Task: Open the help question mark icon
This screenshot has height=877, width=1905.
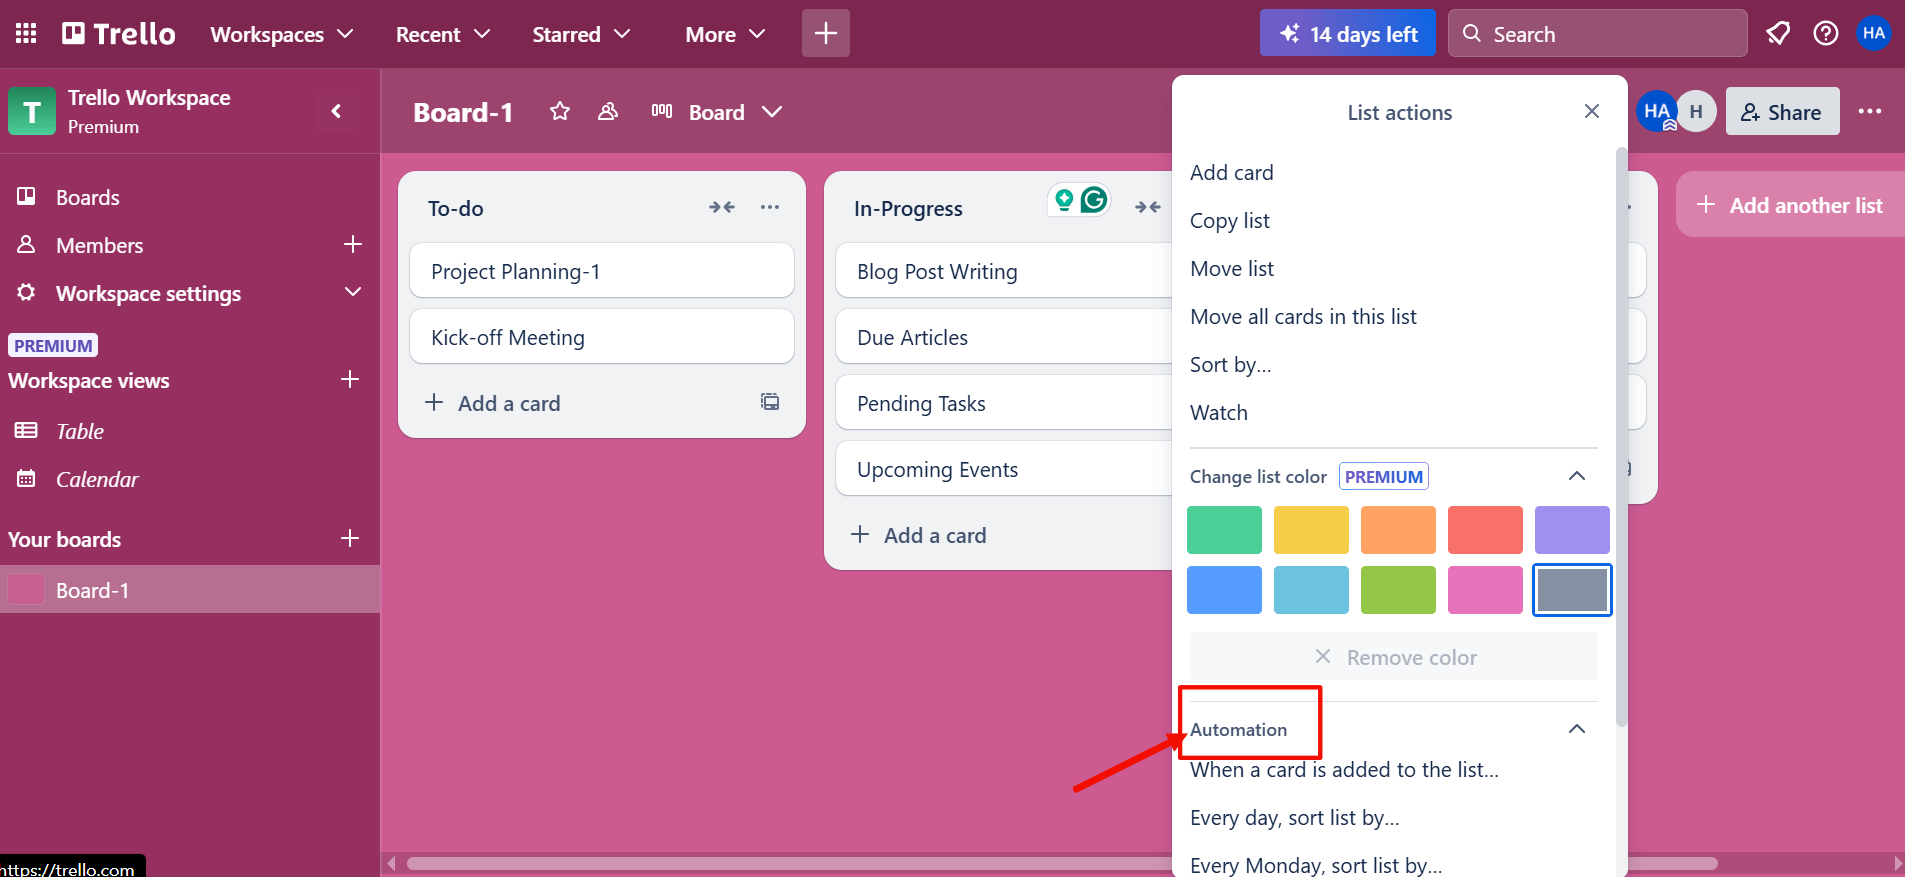Action: [1826, 34]
